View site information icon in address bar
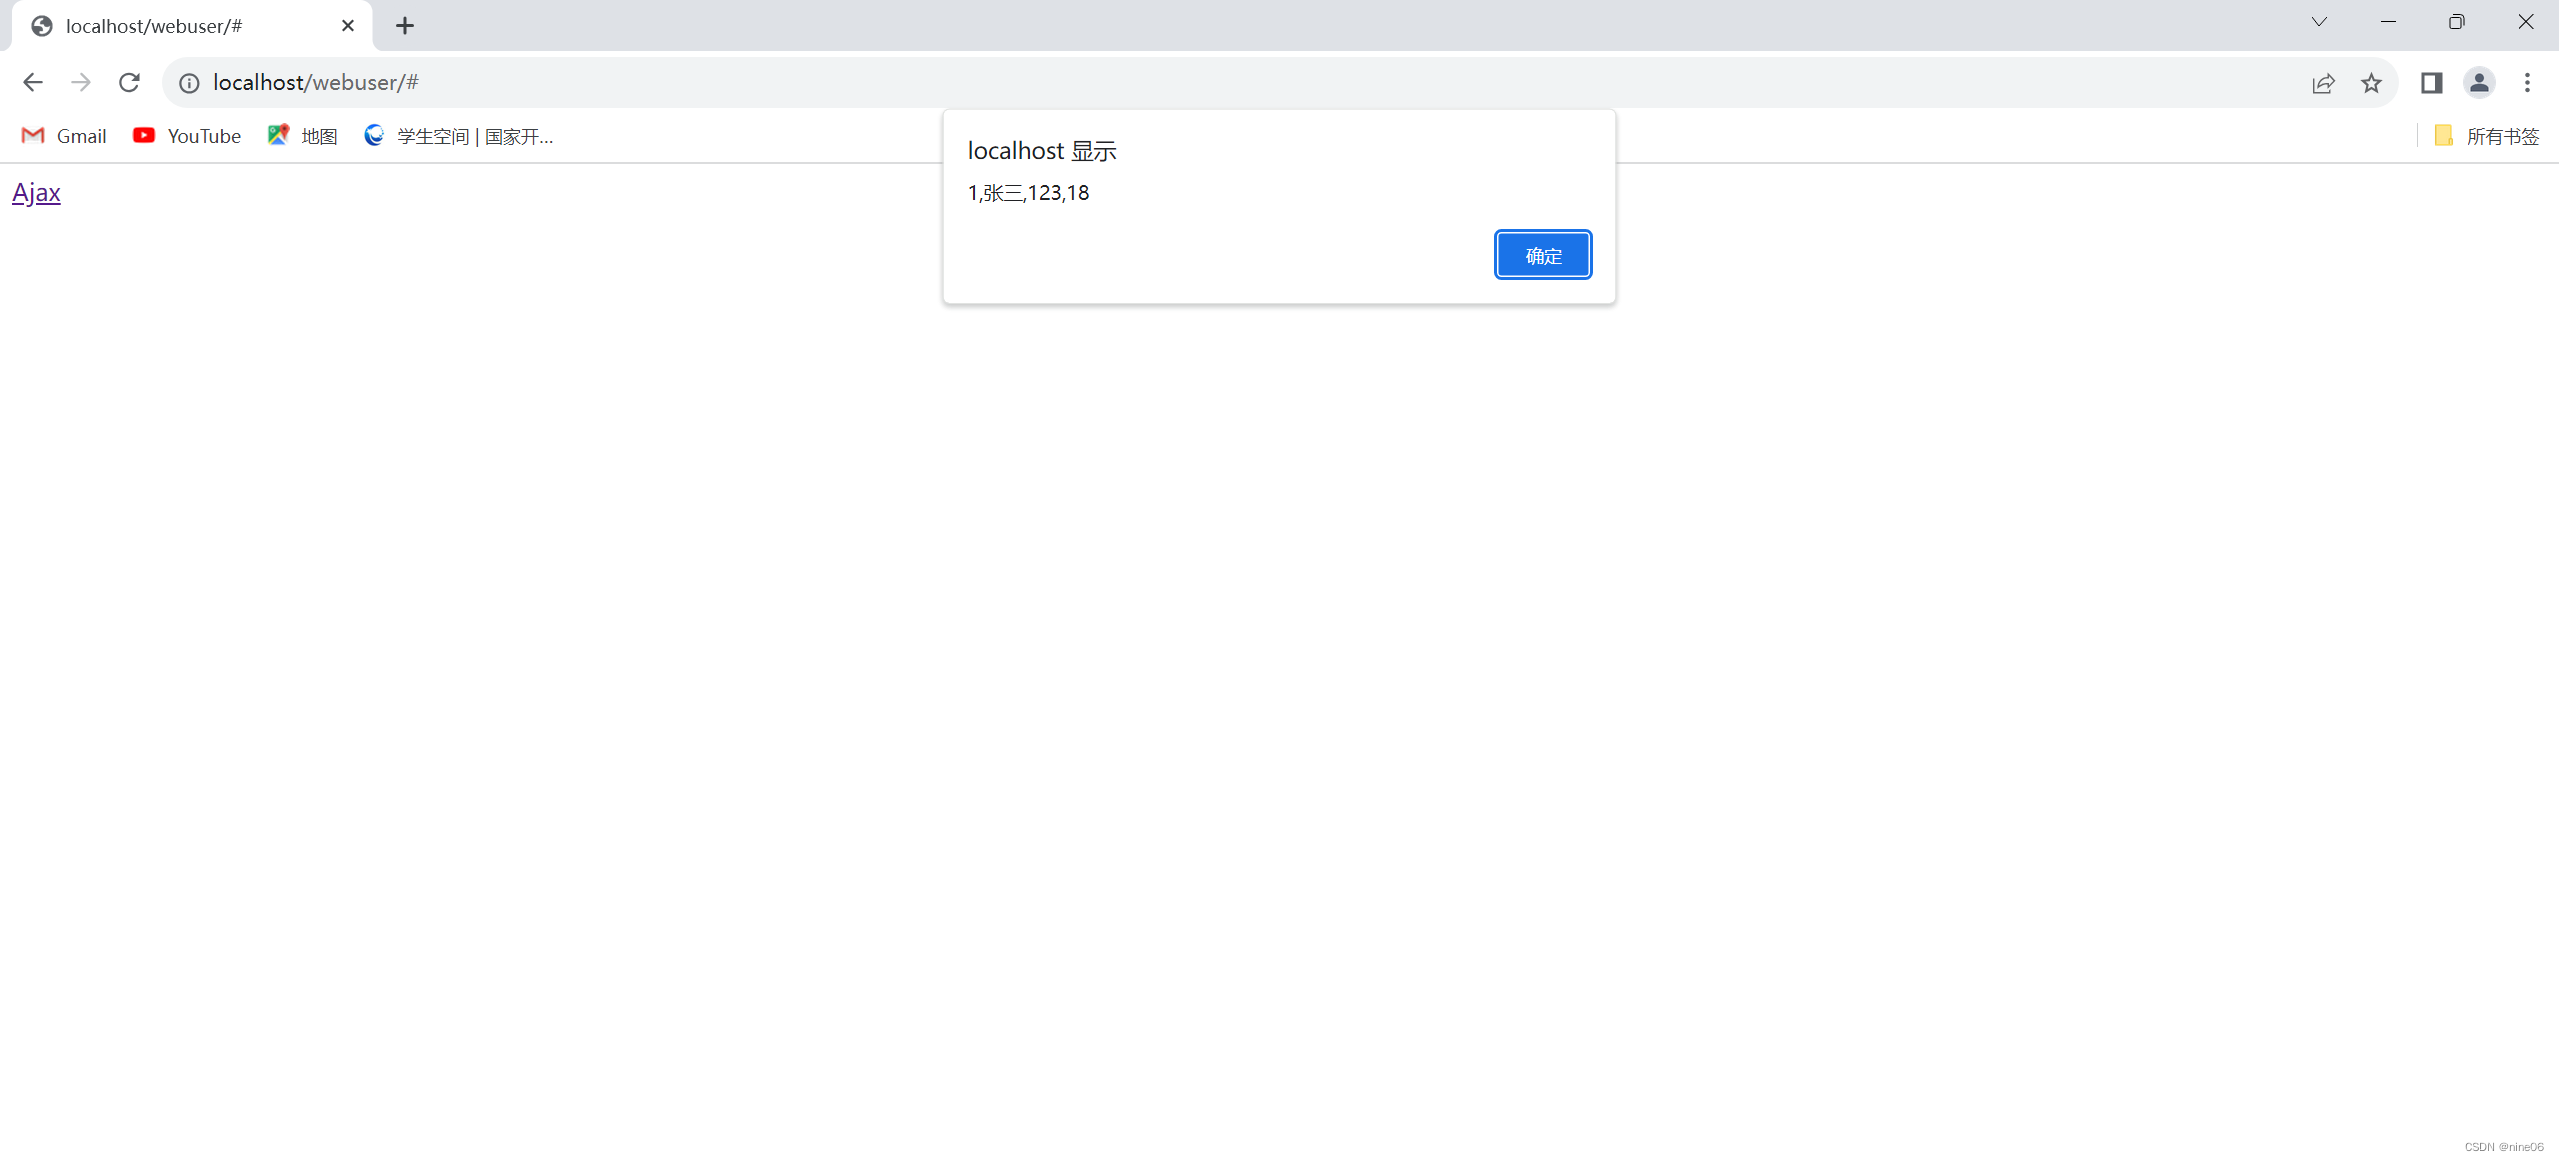 click(189, 83)
